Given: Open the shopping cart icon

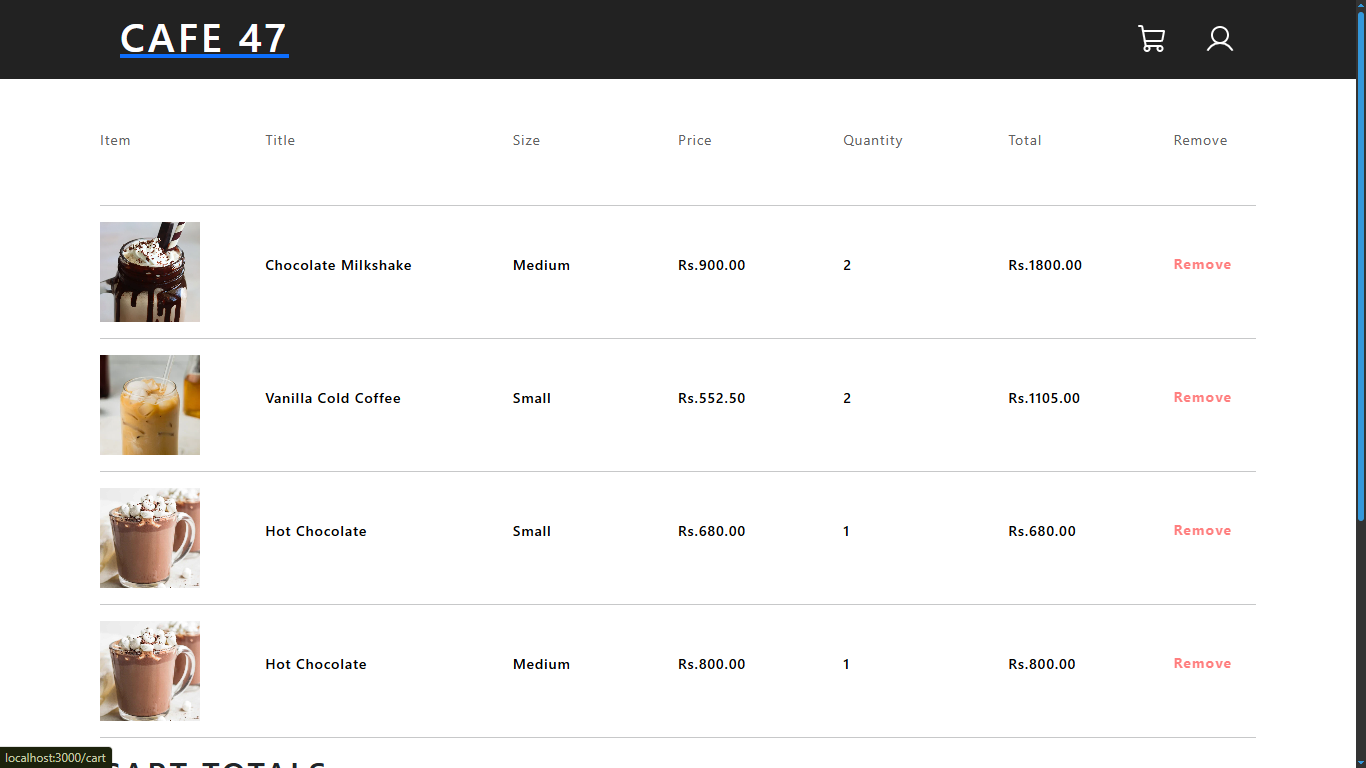Looking at the screenshot, I should (1151, 39).
